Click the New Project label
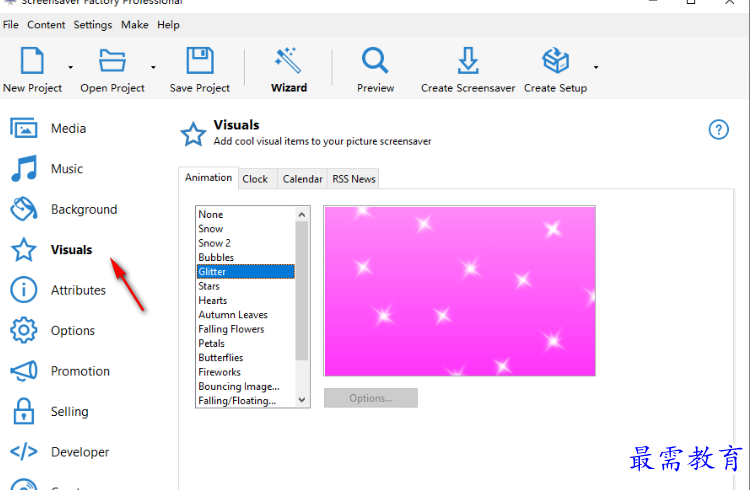 tap(33, 88)
